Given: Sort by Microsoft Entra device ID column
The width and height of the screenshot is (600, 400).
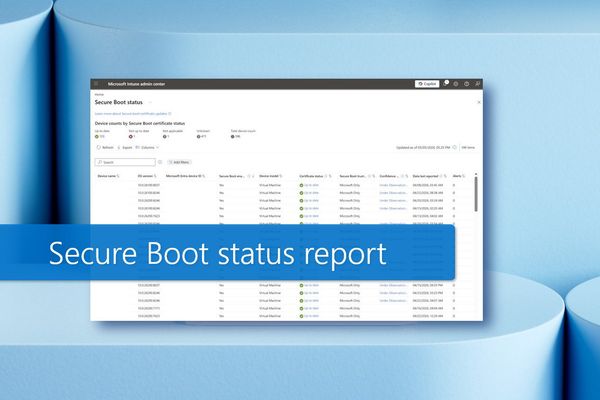Looking at the screenshot, I should (186, 176).
